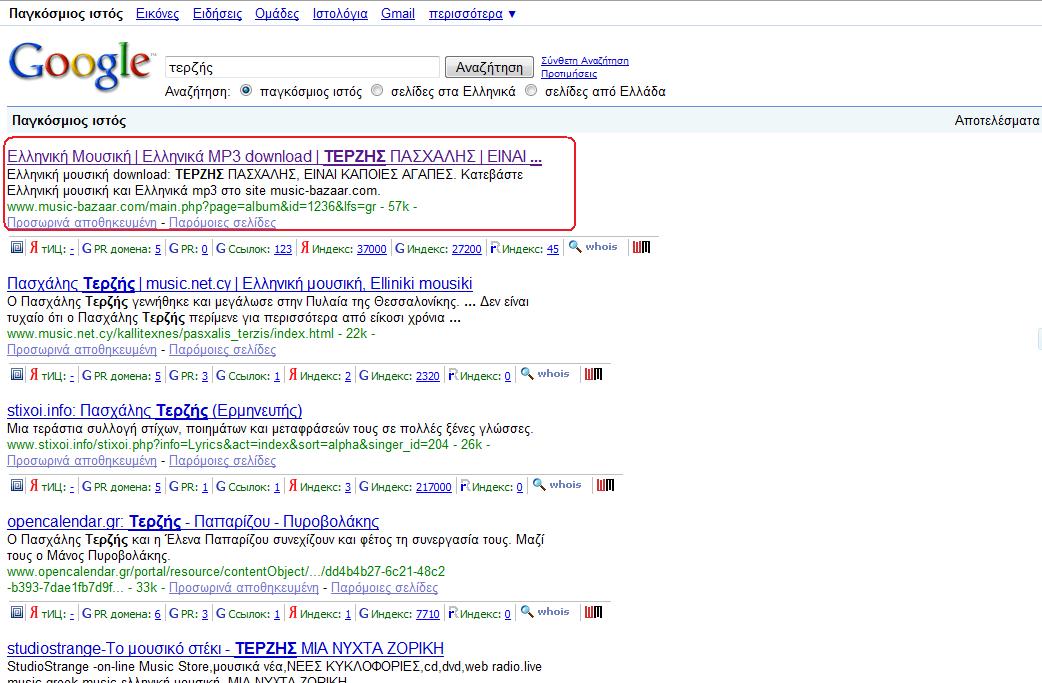Open the whois magnifier under the music-bazaar.com result
This screenshot has width=1042, height=683.
pyautogui.click(x=575, y=246)
